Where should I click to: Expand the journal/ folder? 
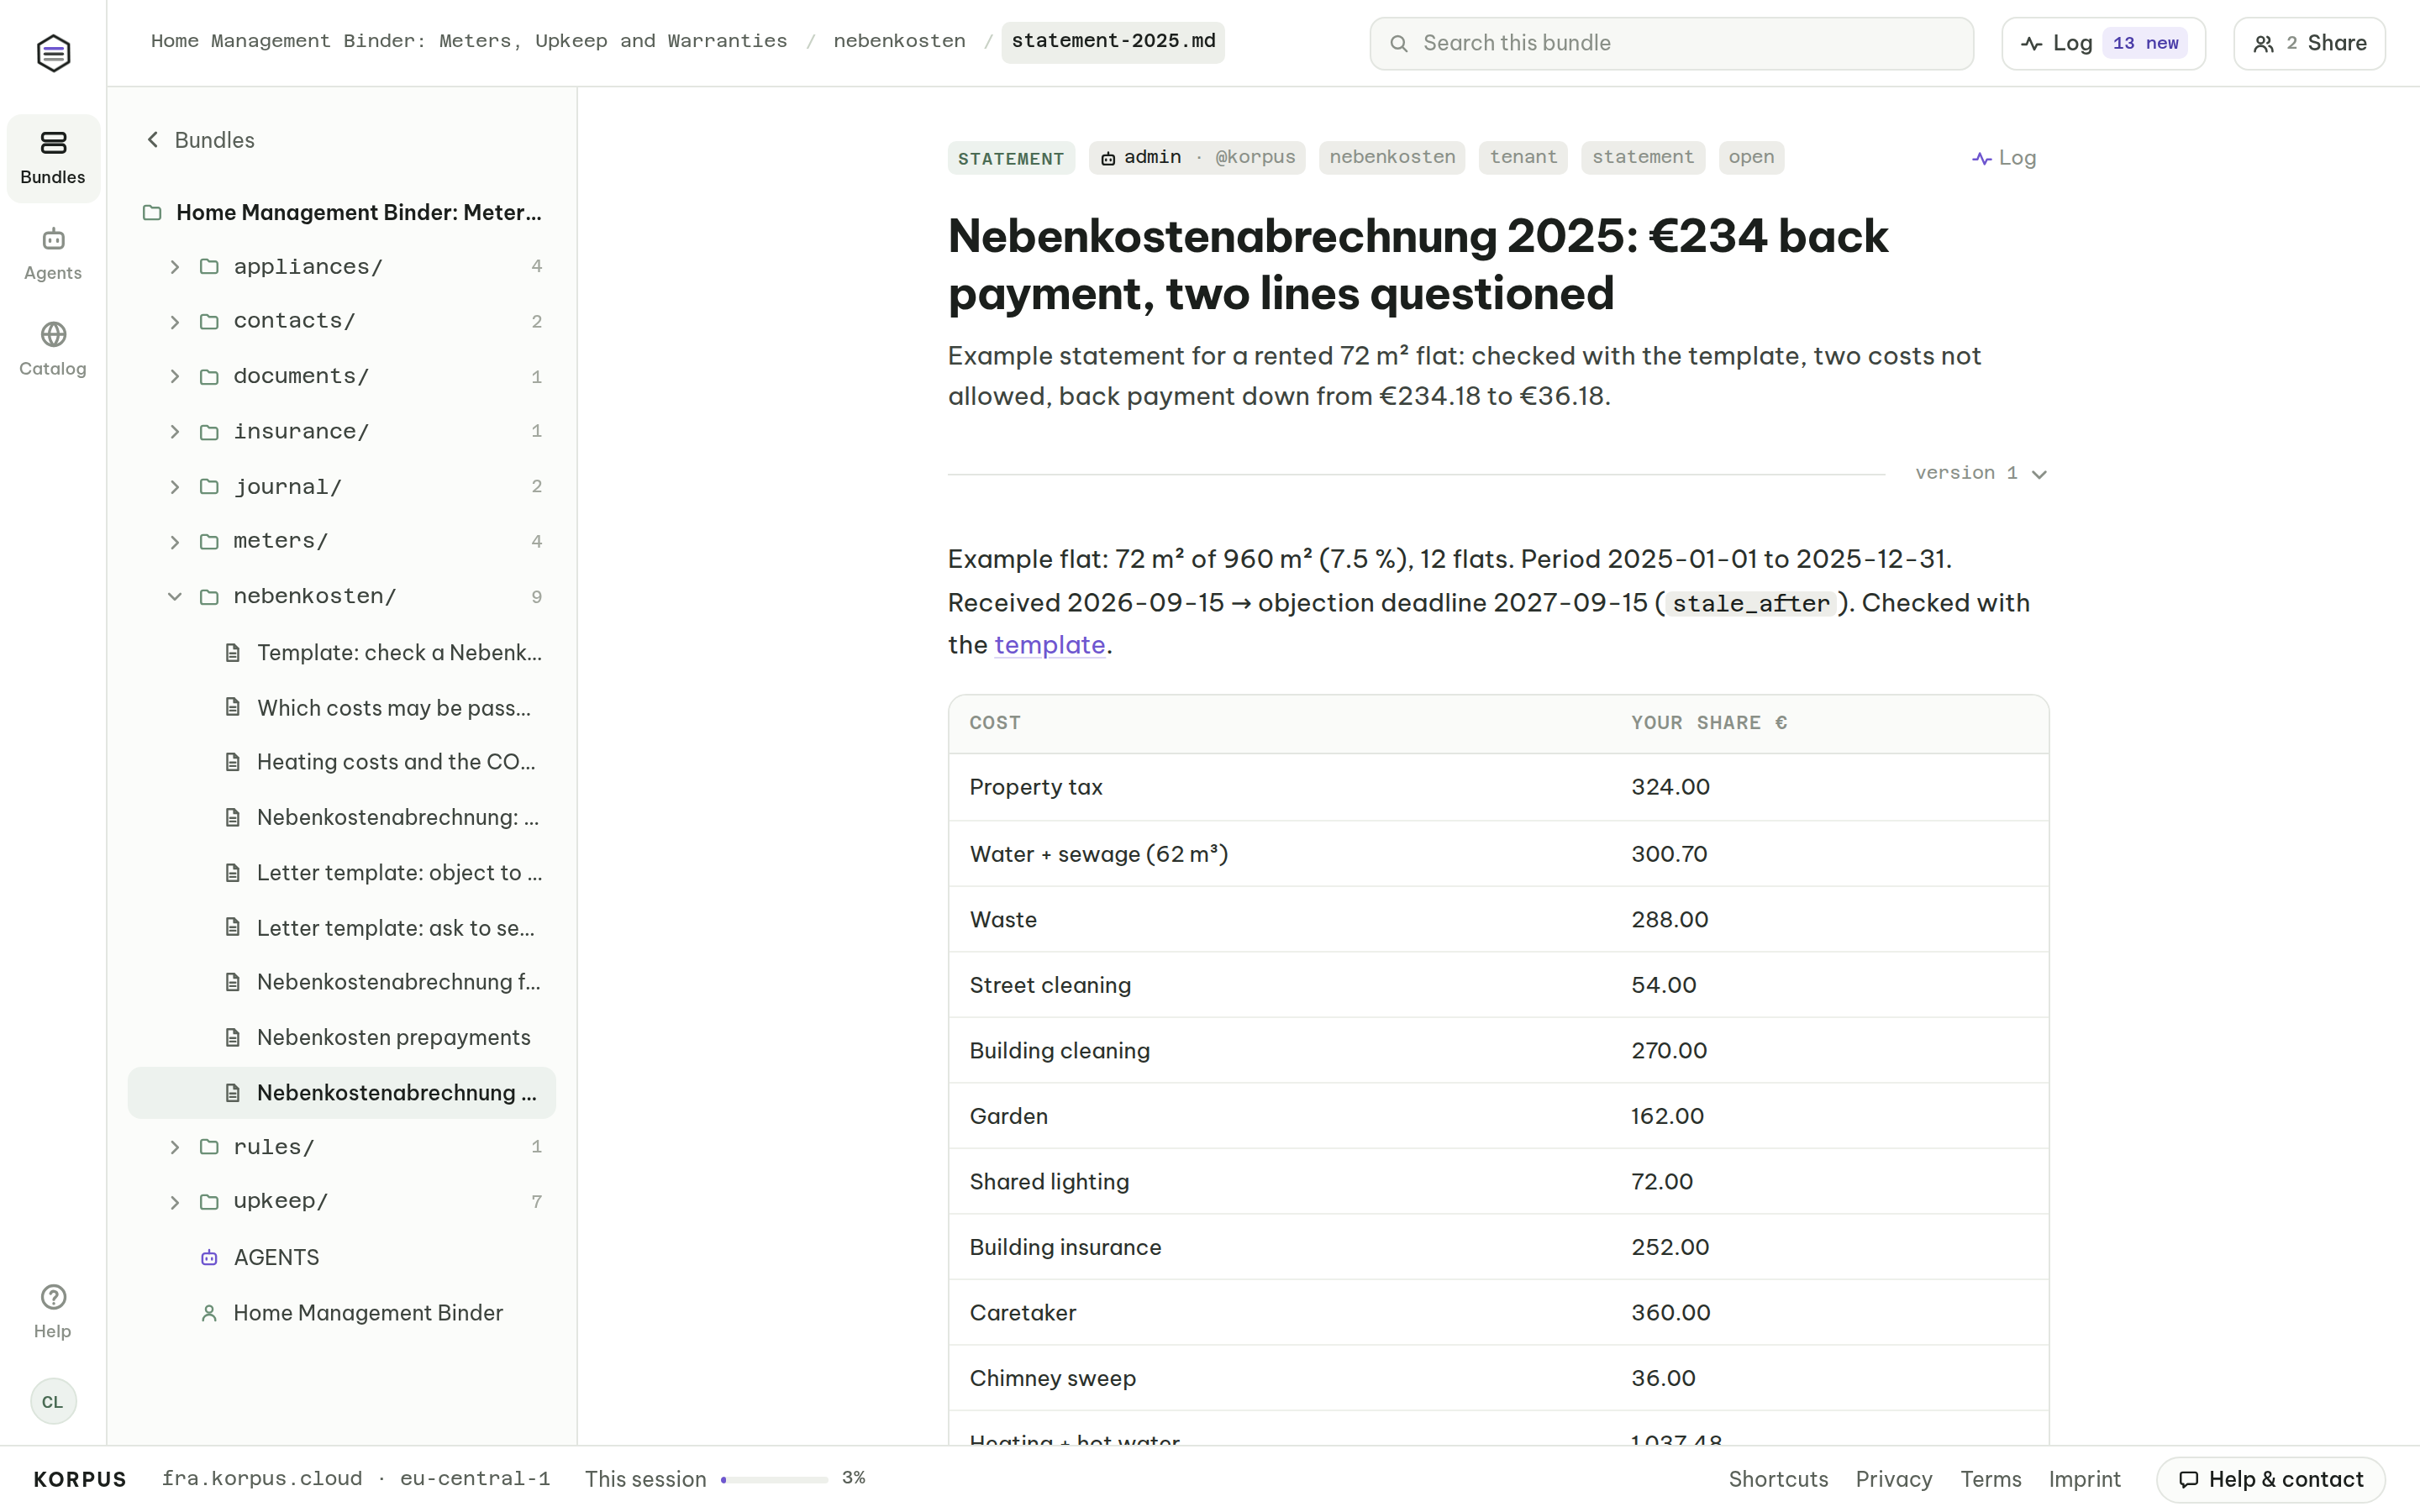click(342, 487)
